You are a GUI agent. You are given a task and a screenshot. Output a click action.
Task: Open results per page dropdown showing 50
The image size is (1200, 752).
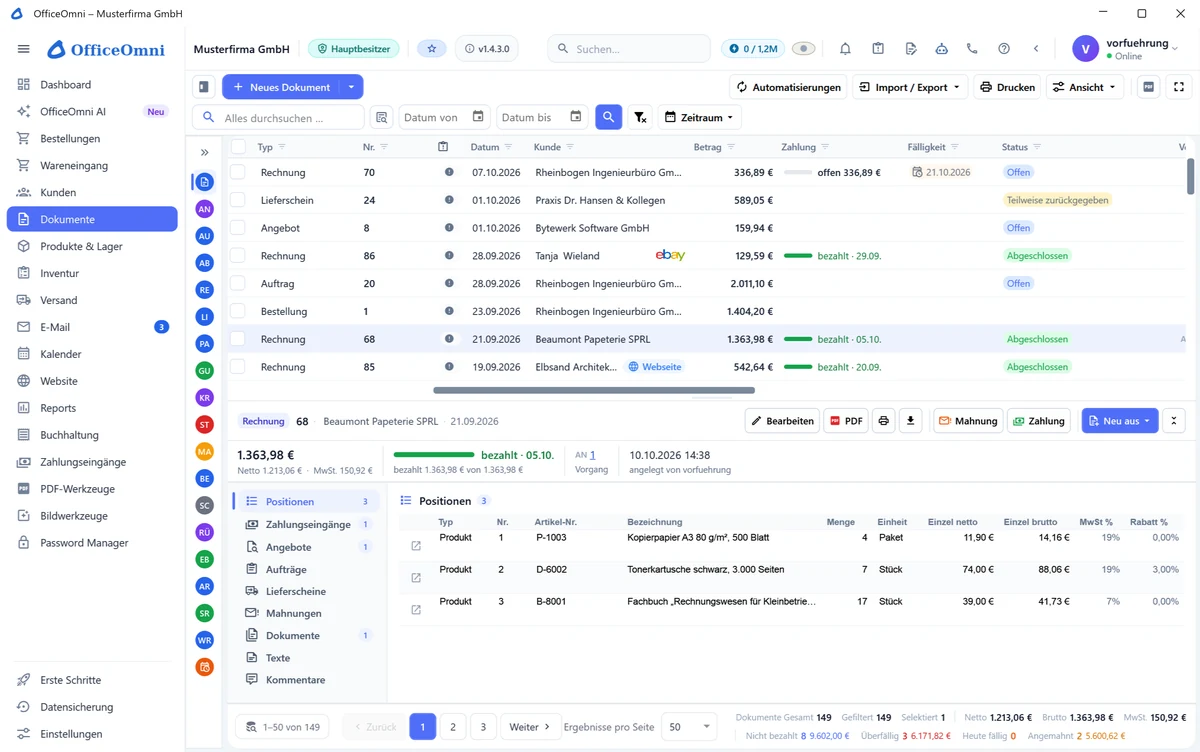point(689,727)
